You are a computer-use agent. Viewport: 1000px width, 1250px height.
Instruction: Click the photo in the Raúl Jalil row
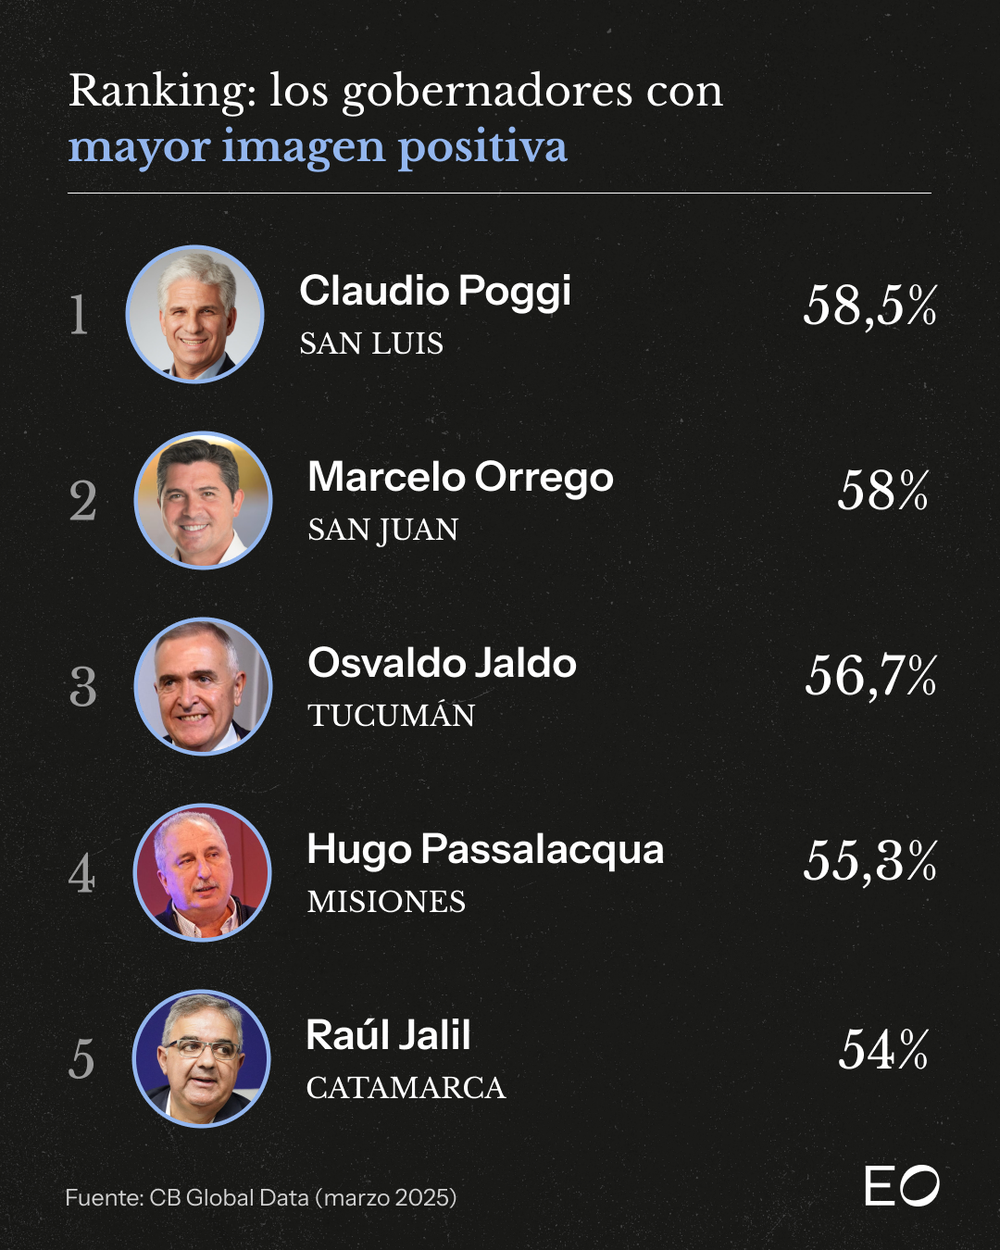(201, 1058)
